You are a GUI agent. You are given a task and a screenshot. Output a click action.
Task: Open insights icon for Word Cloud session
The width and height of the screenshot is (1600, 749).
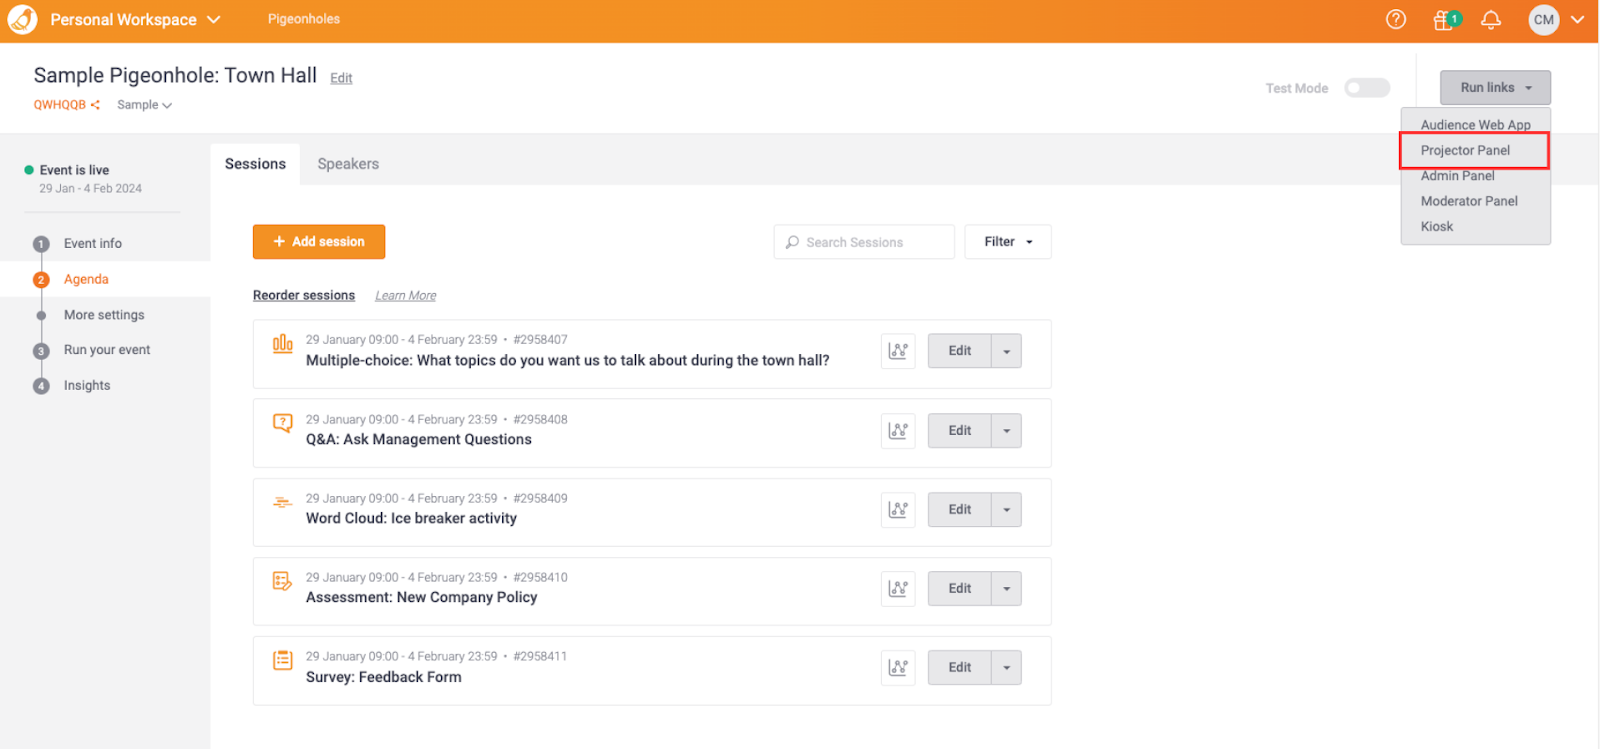tap(898, 510)
